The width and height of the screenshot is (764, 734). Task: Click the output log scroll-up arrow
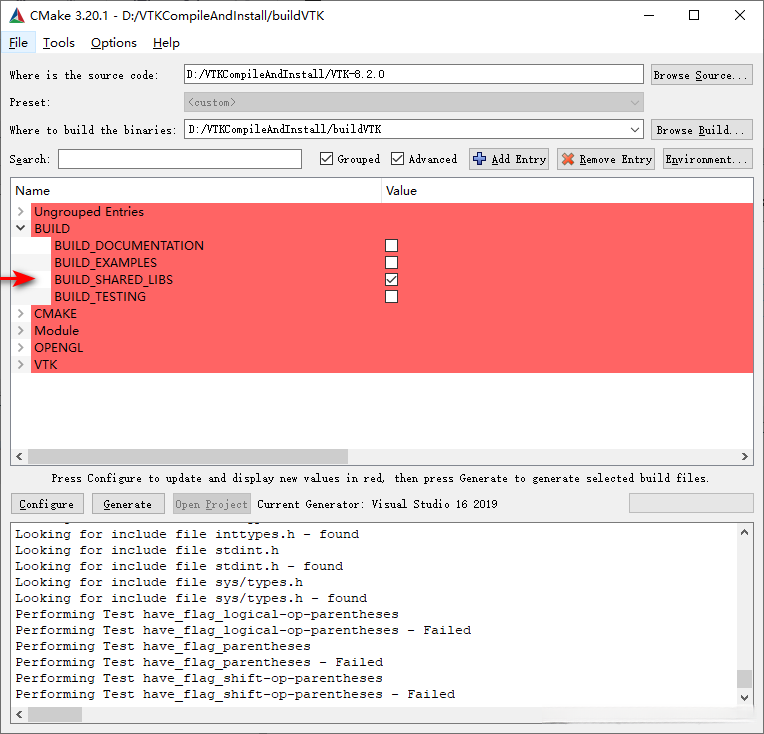[744, 532]
